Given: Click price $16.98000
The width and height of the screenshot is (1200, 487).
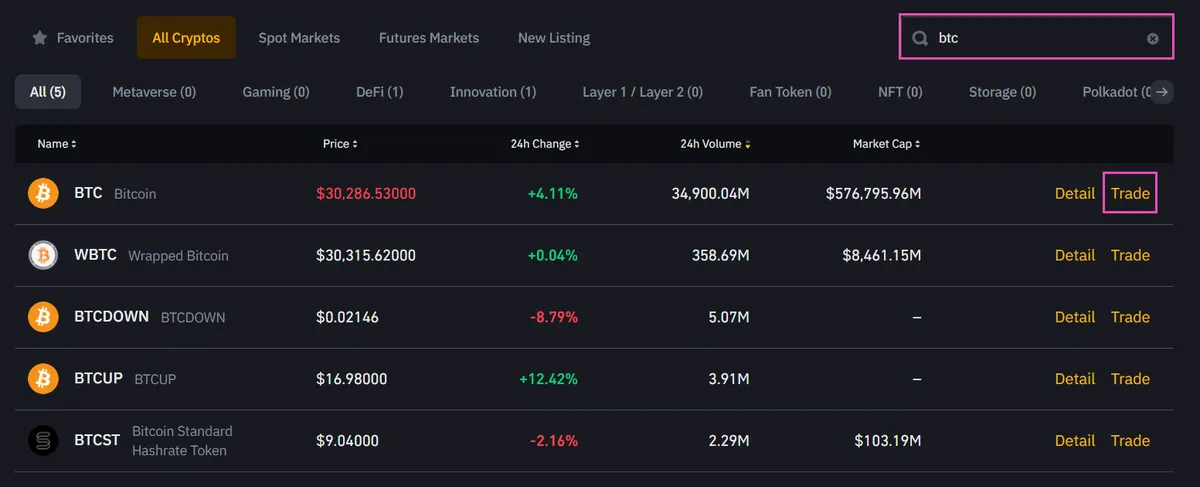Looking at the screenshot, I should pyautogui.click(x=351, y=379).
